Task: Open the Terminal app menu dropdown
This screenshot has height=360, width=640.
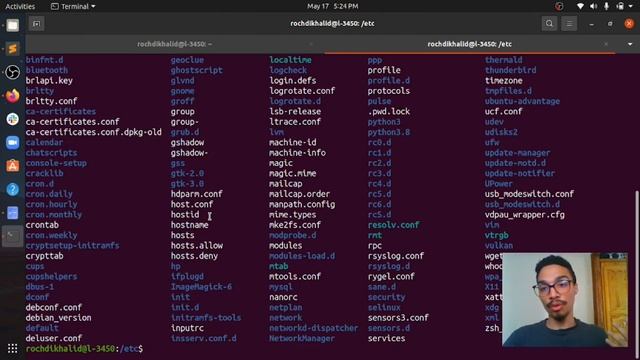Action: 73,6
